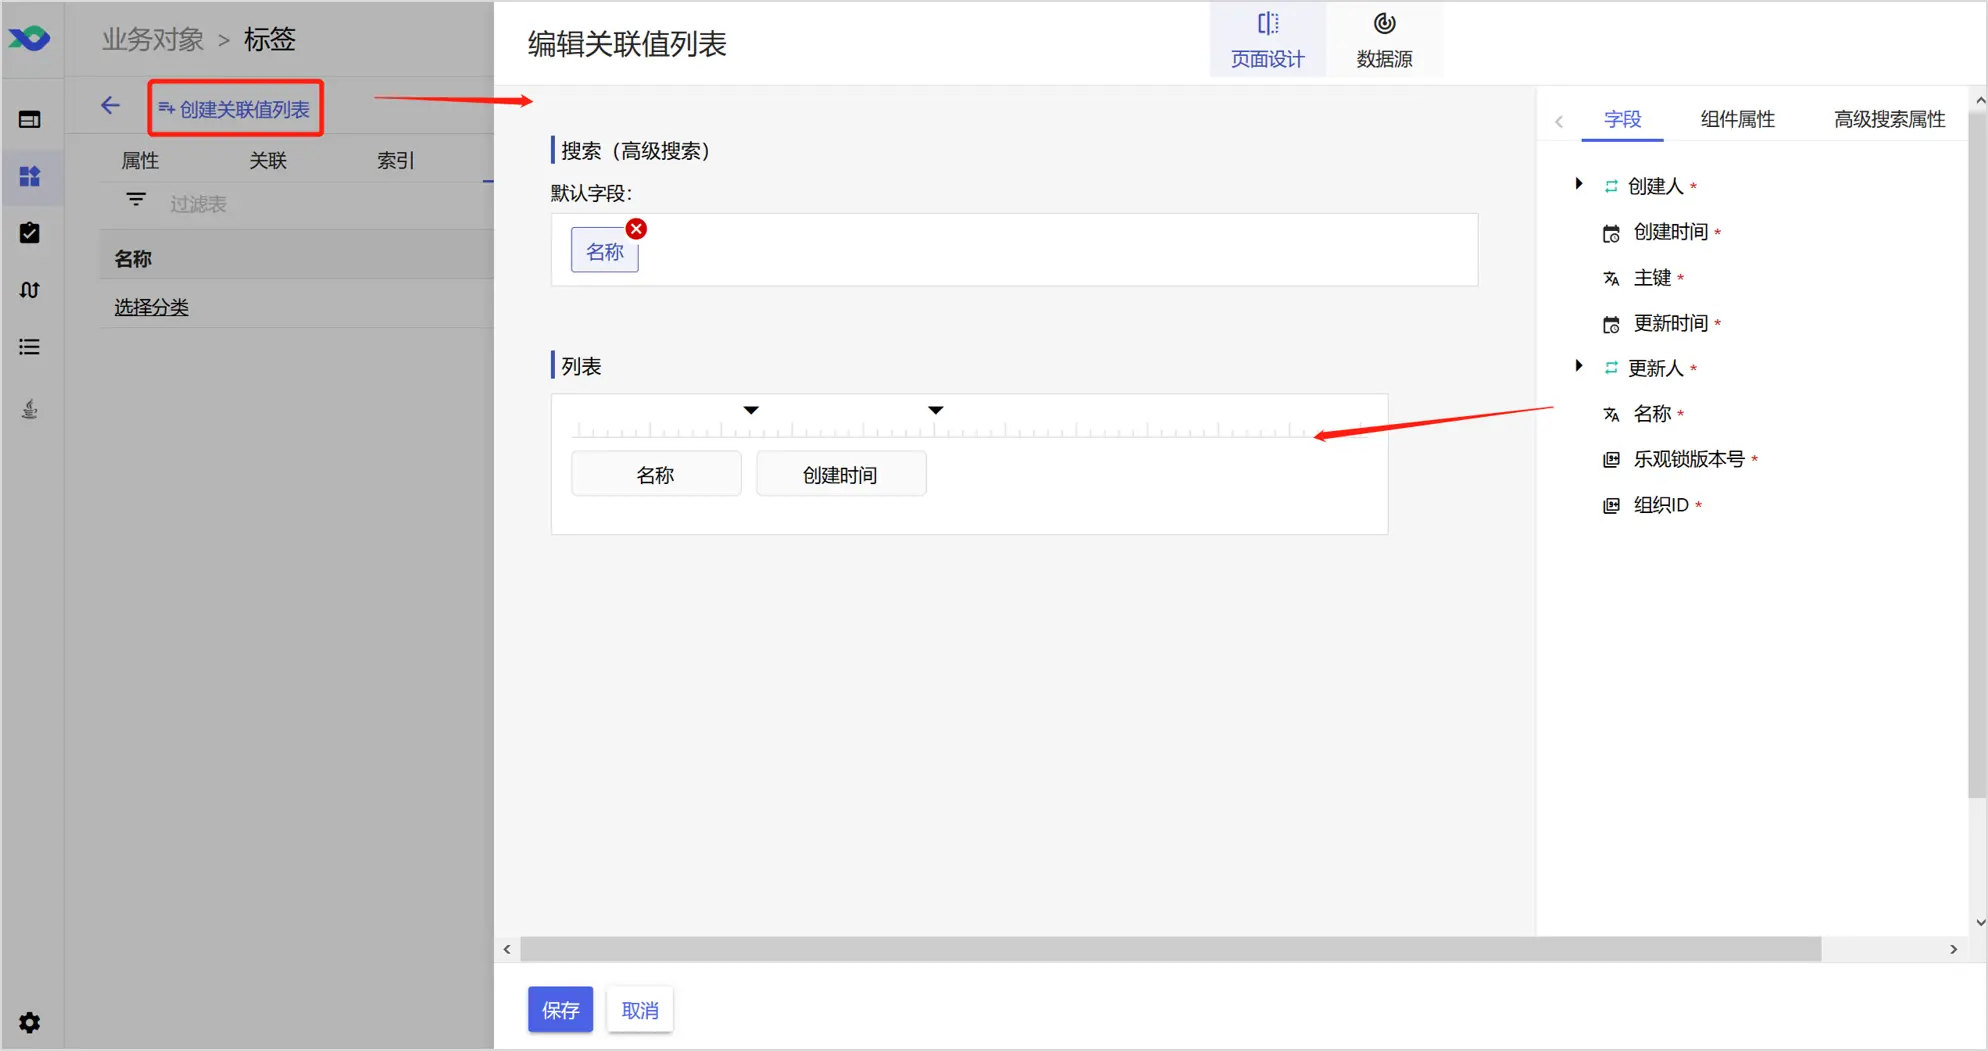The height and width of the screenshot is (1051, 1988).
Task: Click the app logo icon
Action: 29,38
